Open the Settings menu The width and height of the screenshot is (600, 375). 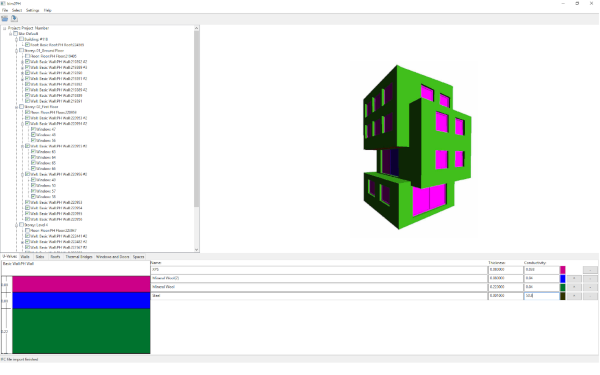pos(33,10)
